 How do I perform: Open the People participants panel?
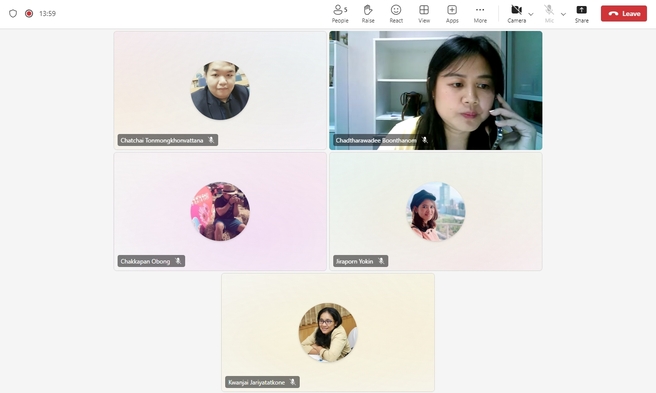click(340, 14)
